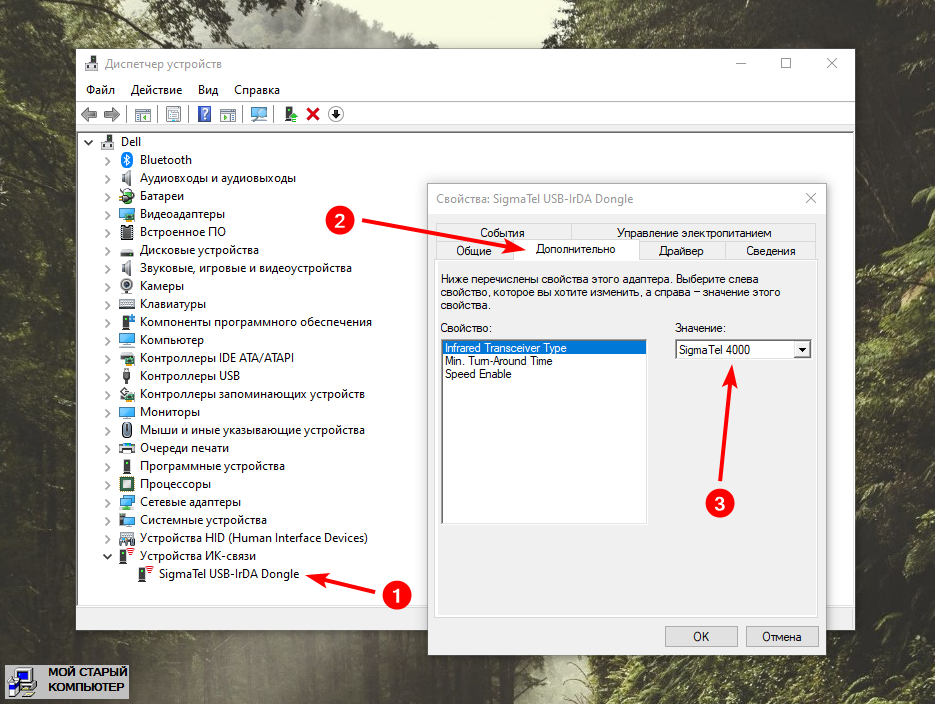This screenshot has width=935, height=704.
Task: Collapse the Устройства ИК-связи node
Action: pos(108,556)
